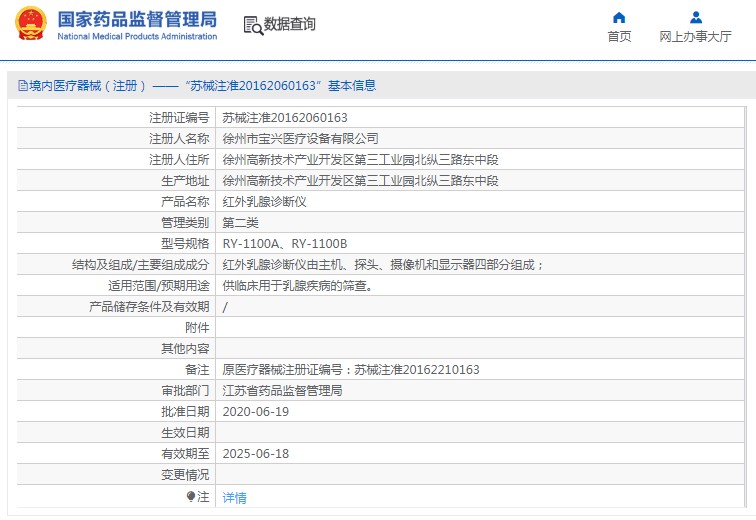
Task: Click the document icon before 境内医疗器械
Action: coord(23,86)
